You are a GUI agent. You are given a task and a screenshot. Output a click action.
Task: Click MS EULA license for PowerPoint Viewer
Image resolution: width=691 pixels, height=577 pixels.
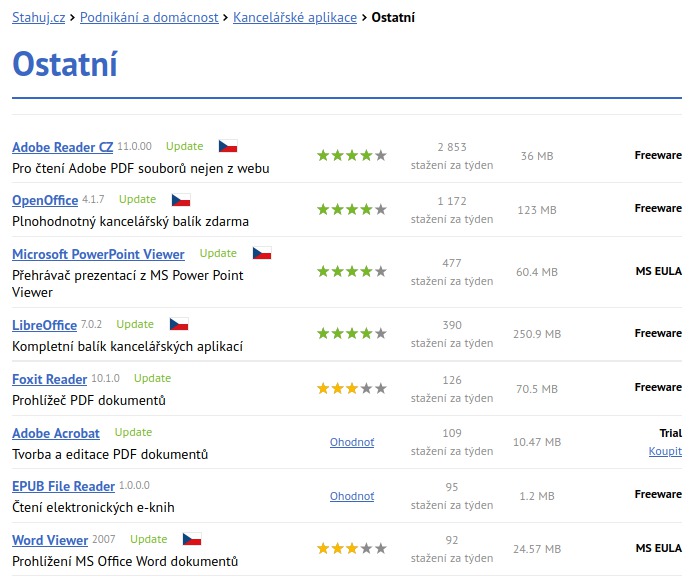659,271
